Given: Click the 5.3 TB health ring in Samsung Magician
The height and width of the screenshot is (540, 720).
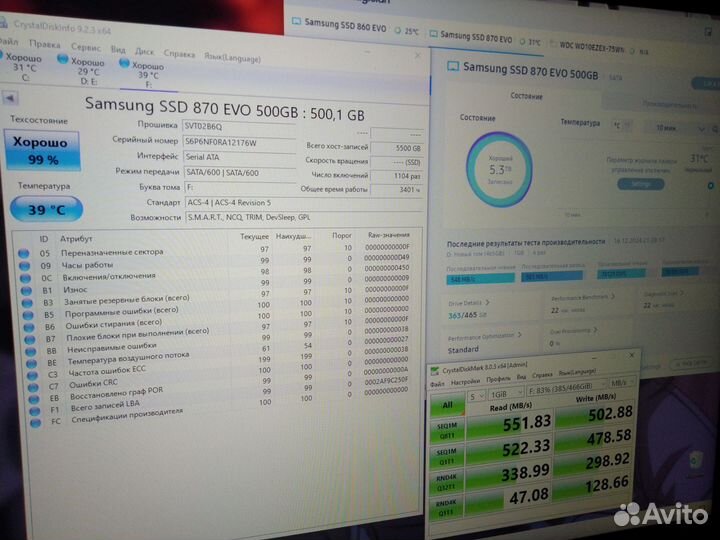Looking at the screenshot, I should coord(499,169).
